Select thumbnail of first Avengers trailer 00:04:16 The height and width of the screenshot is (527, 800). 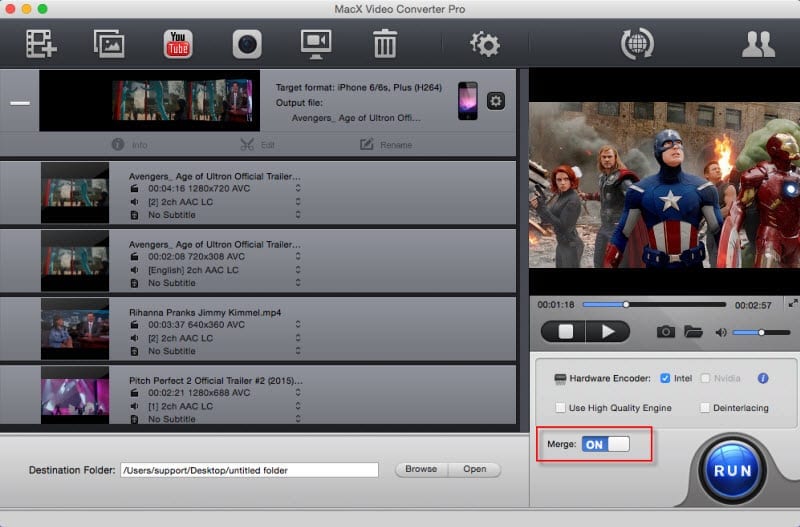click(x=75, y=192)
